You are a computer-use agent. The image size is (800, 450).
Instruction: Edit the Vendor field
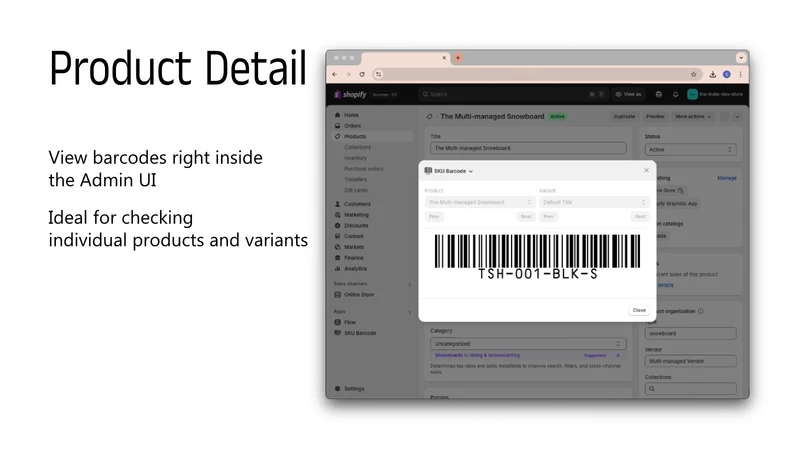[x=690, y=361]
